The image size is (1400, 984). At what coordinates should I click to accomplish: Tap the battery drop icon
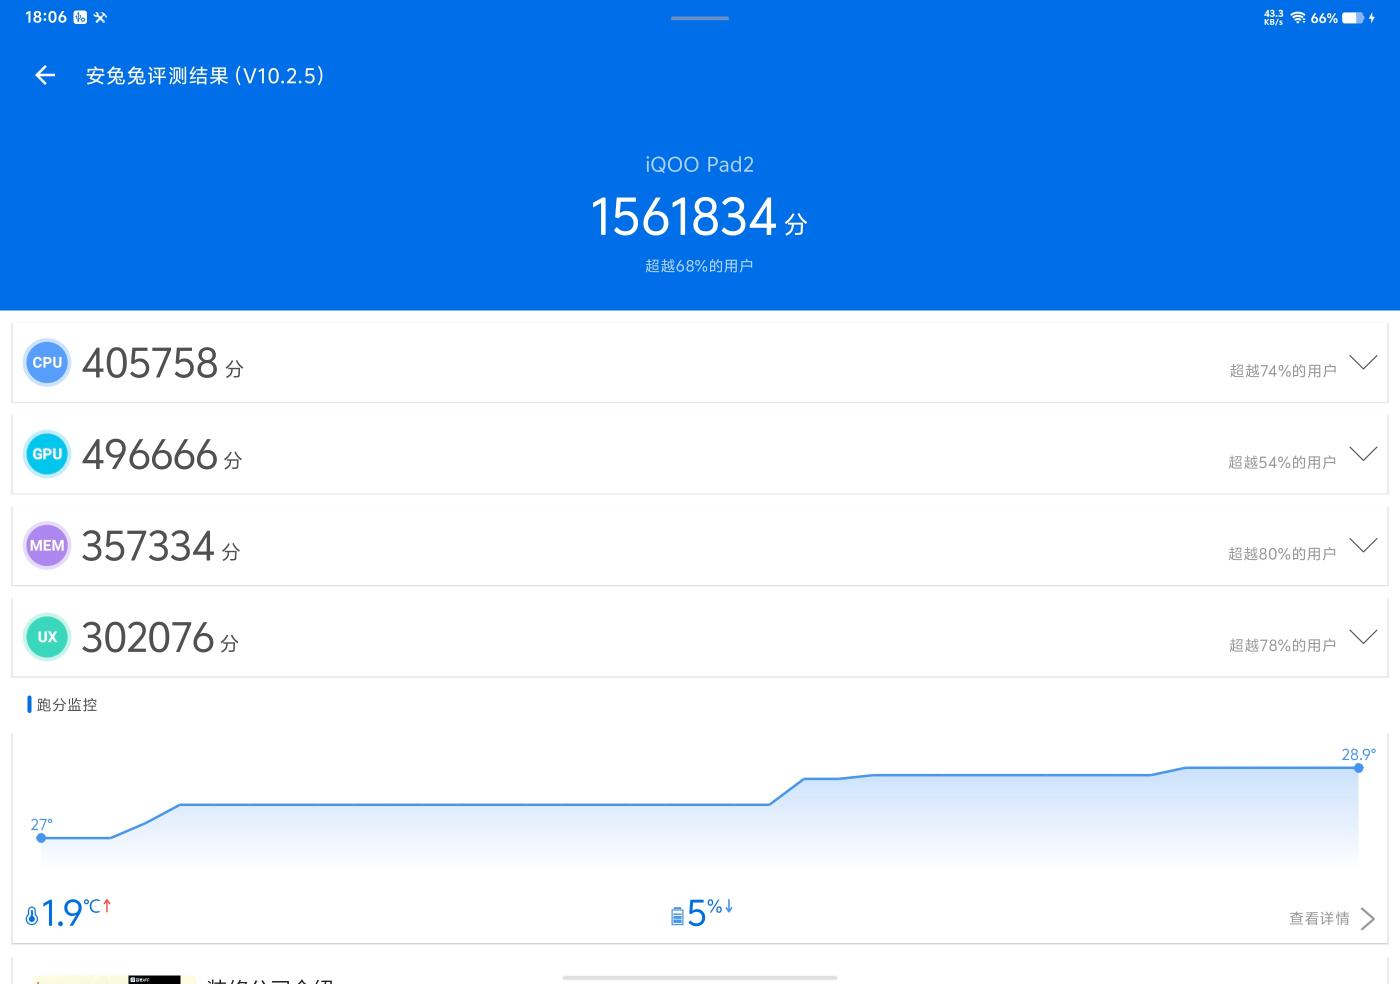tap(677, 915)
